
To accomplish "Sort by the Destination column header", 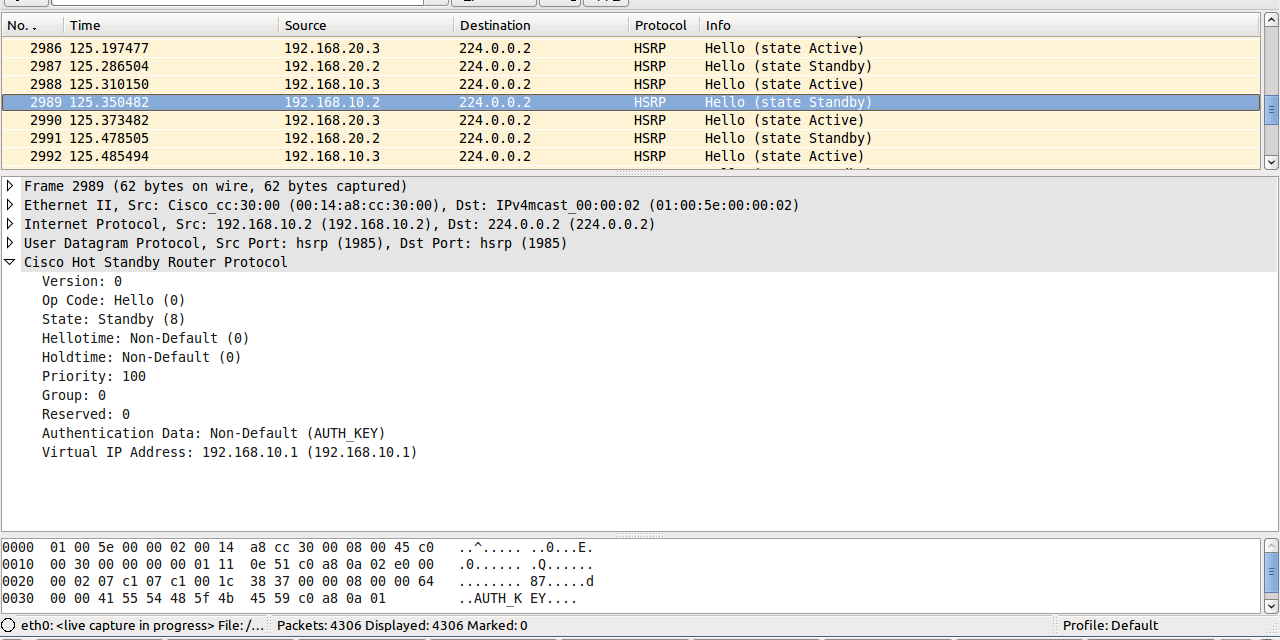I will click(541, 25).
